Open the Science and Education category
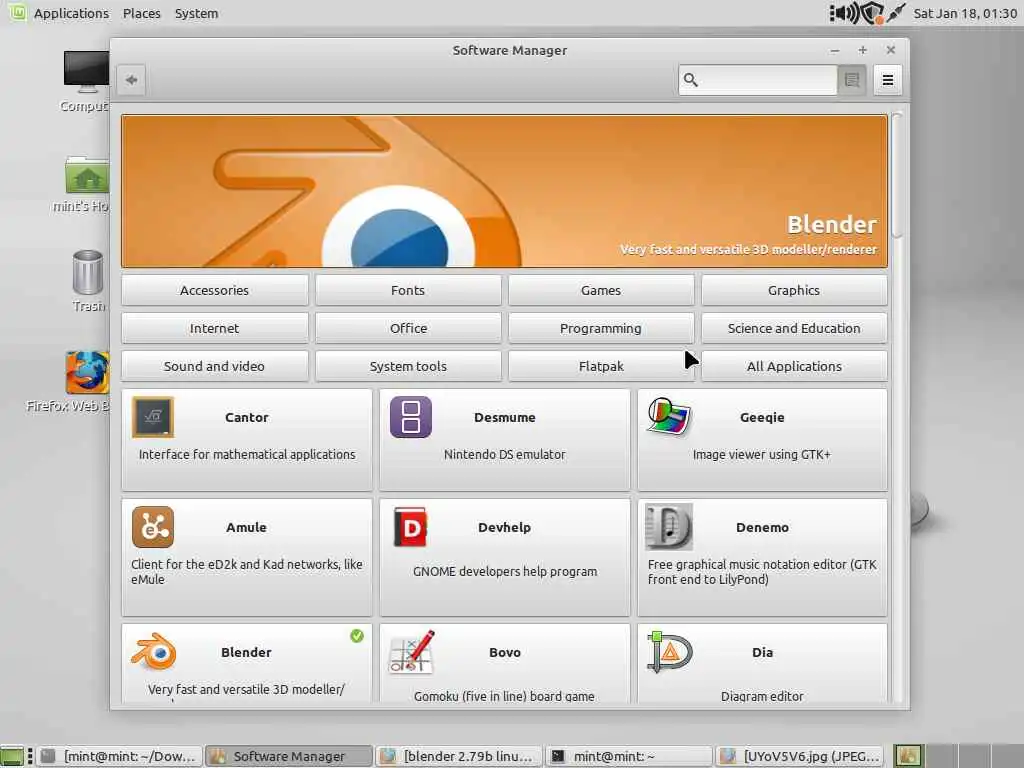Viewport: 1024px width, 768px height. (x=794, y=328)
